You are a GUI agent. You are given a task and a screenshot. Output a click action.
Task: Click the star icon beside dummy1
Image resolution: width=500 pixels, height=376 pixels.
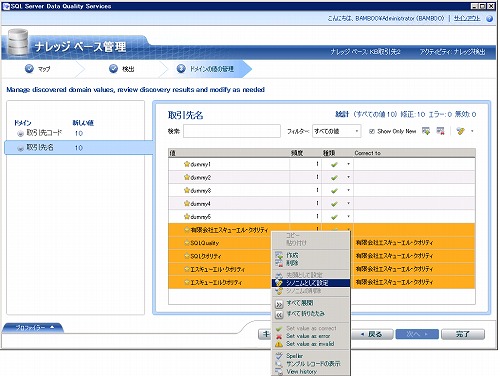click(x=187, y=164)
